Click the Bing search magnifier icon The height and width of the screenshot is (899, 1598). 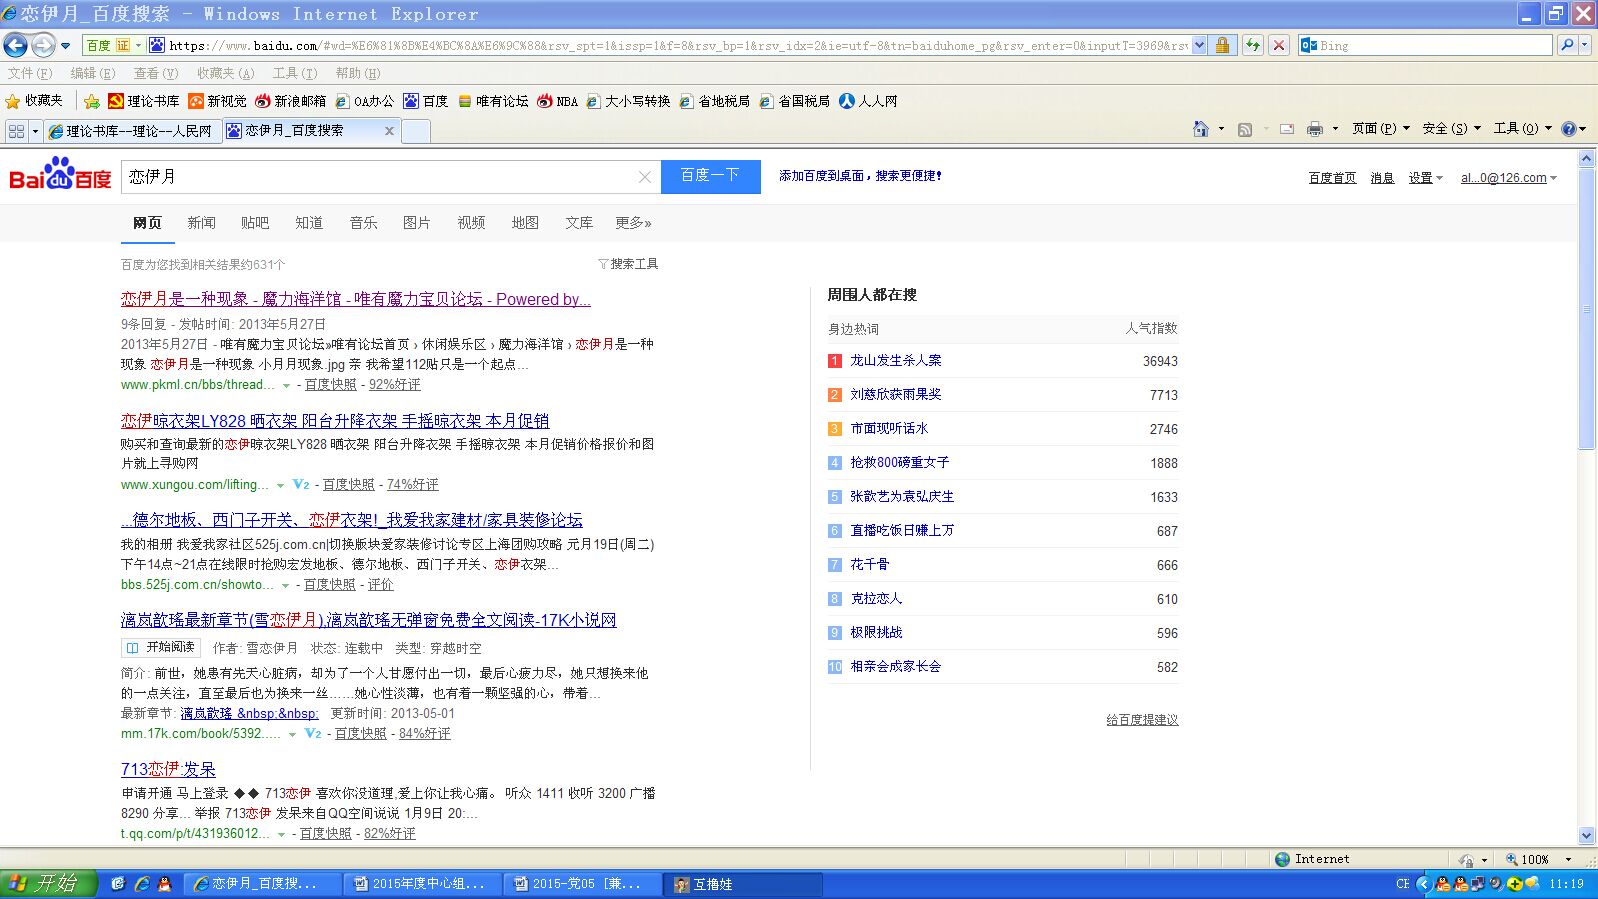click(1567, 45)
